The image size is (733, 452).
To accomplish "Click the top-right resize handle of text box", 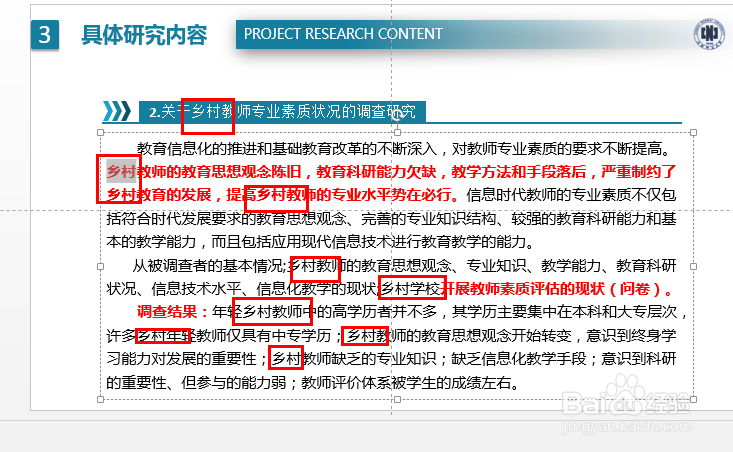I will pos(693,133).
